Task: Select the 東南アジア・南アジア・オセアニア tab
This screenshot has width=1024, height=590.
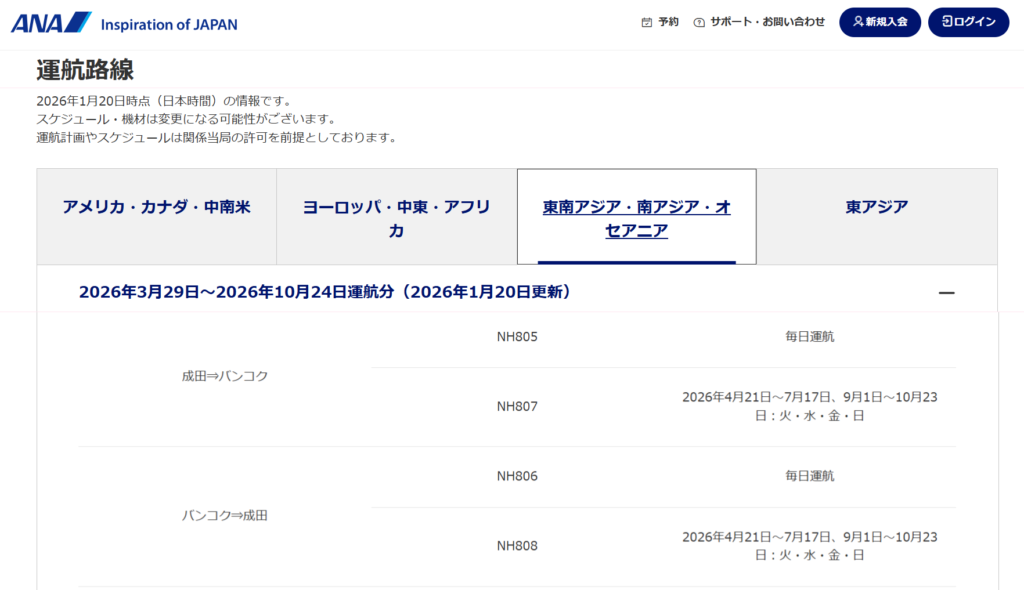Action: click(636, 218)
